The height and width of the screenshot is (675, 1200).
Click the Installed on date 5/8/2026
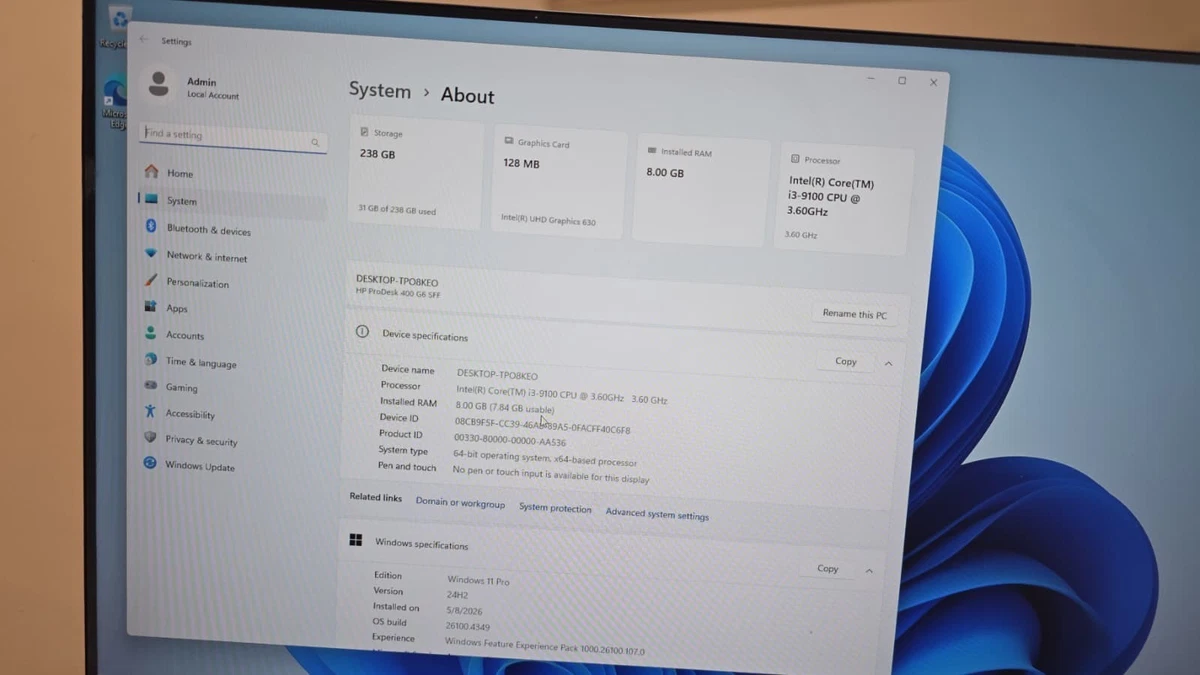pos(462,611)
